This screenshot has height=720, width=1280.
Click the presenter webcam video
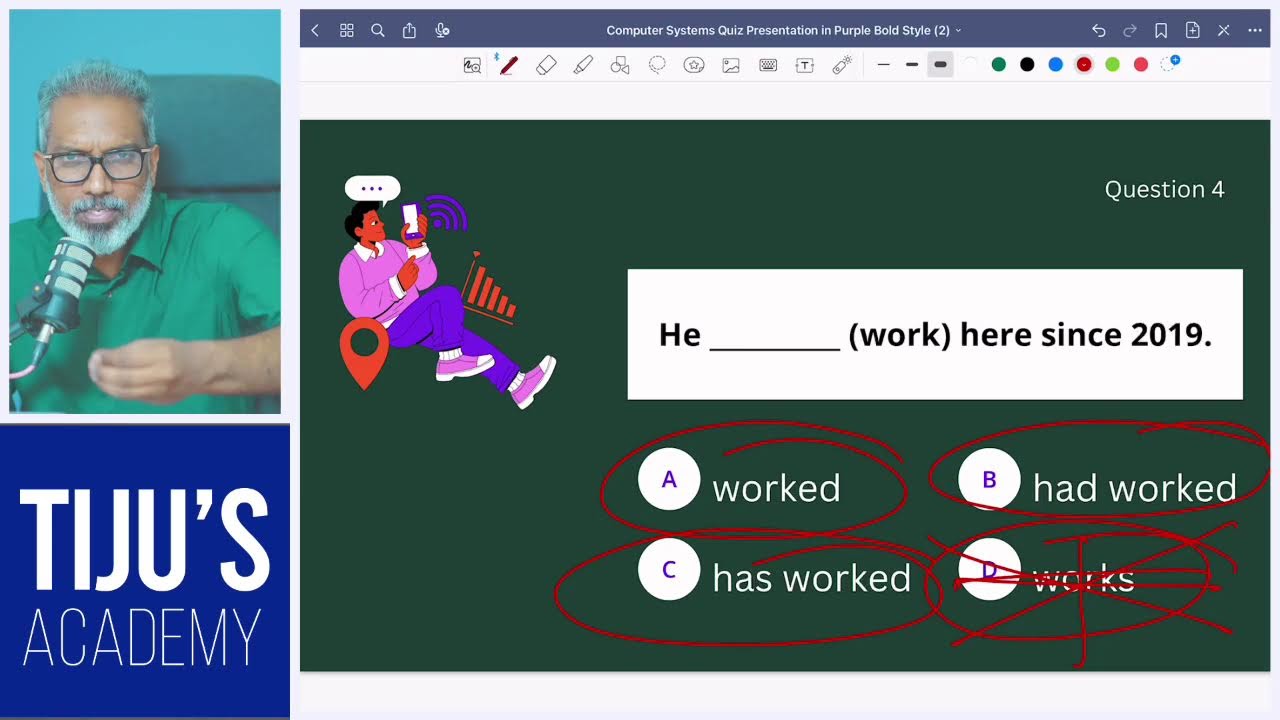click(x=145, y=211)
